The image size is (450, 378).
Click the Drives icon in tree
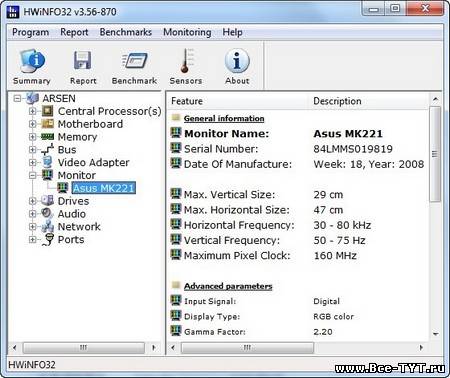(x=48, y=201)
